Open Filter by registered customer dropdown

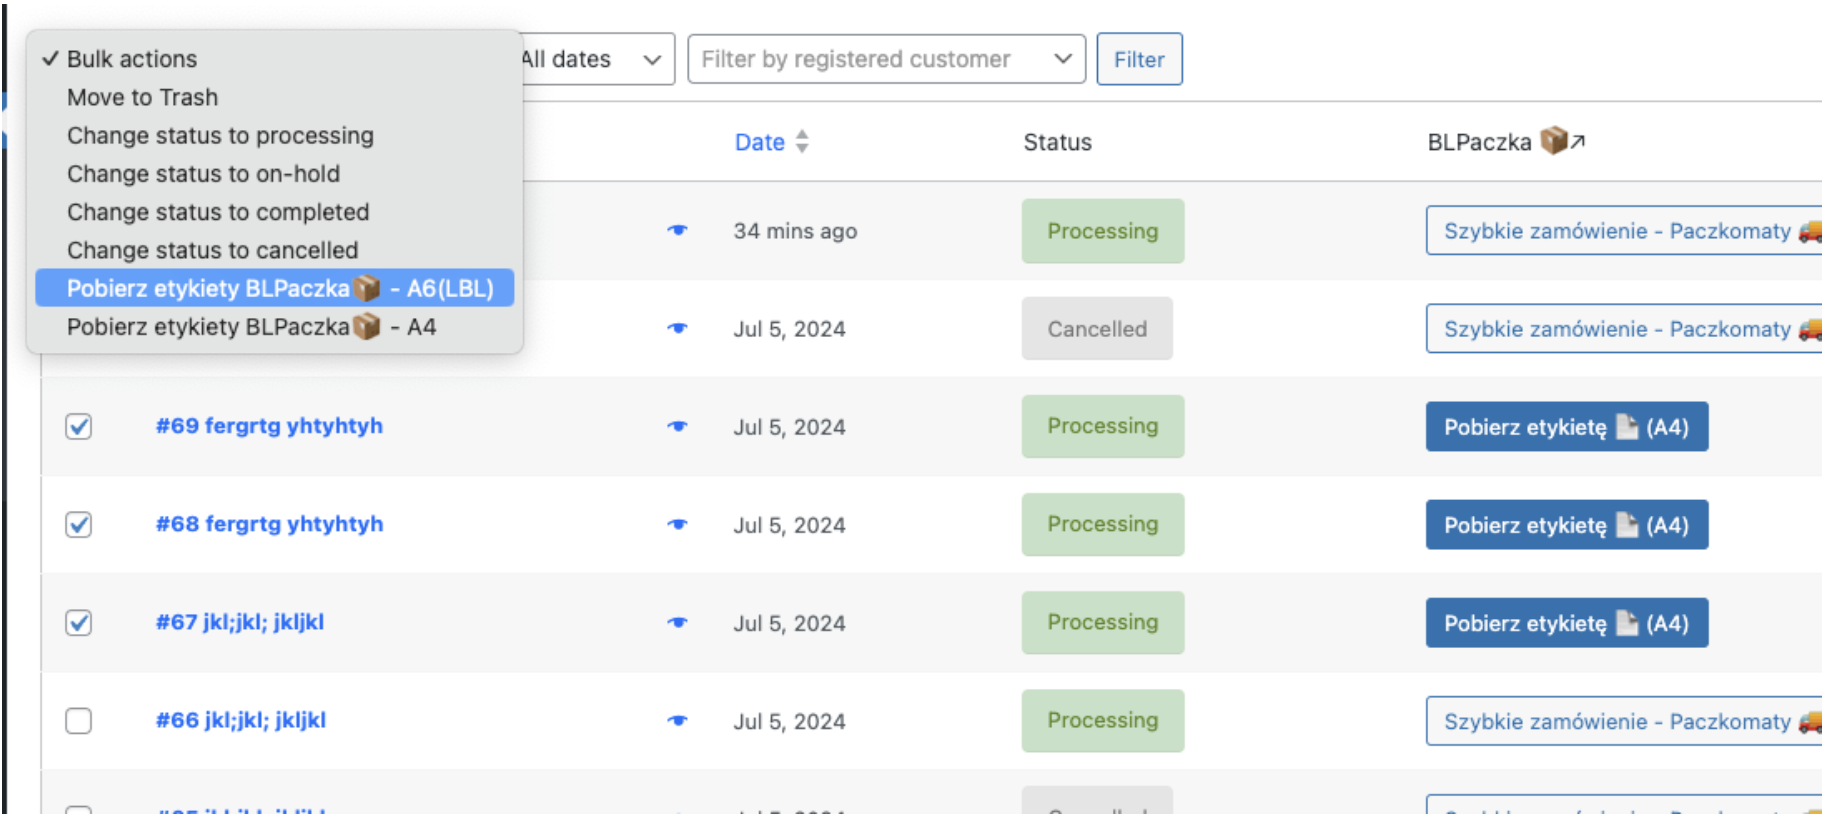tap(886, 59)
